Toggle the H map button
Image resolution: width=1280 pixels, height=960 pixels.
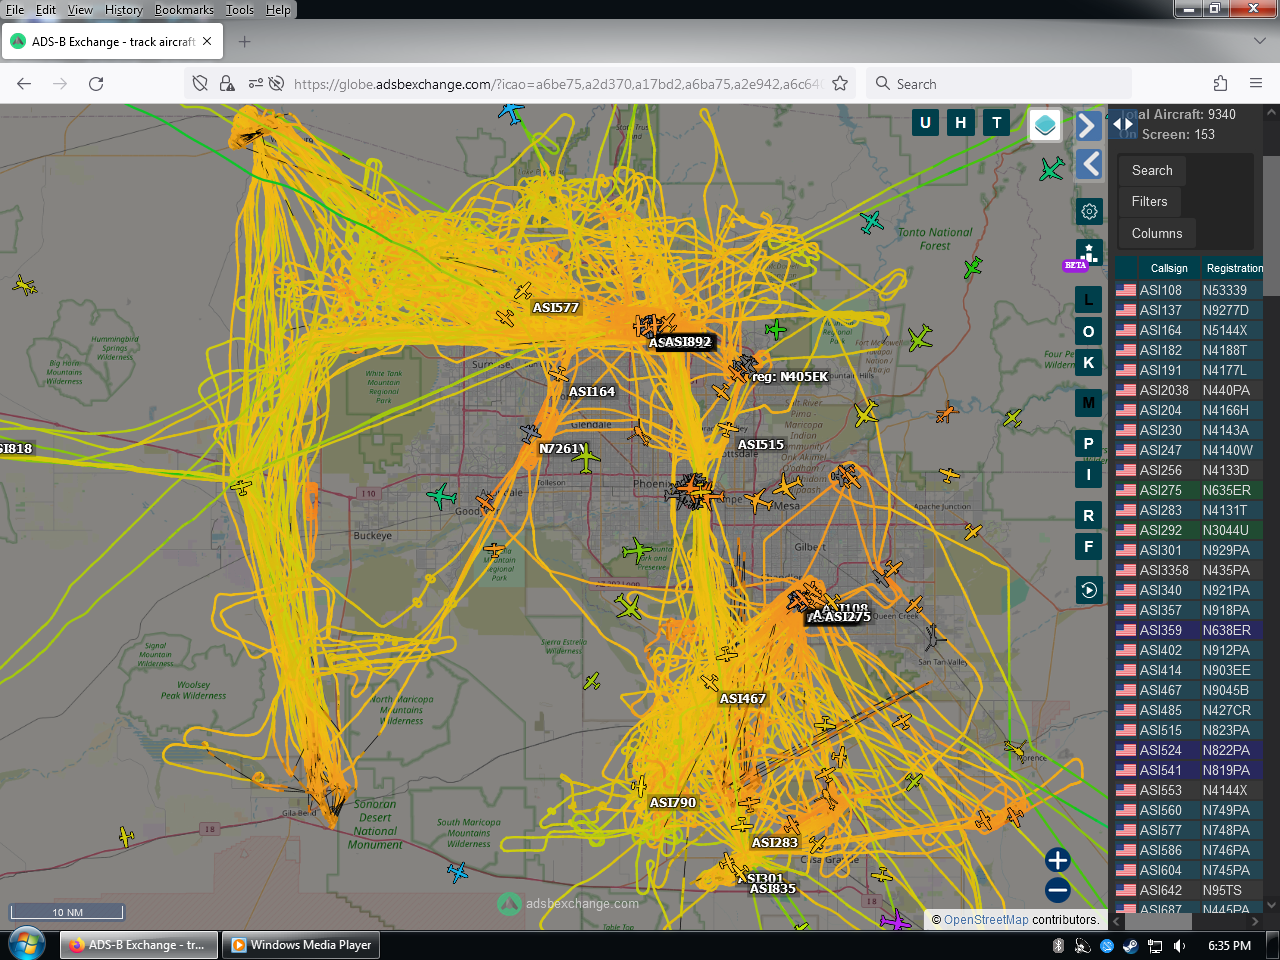(x=961, y=123)
